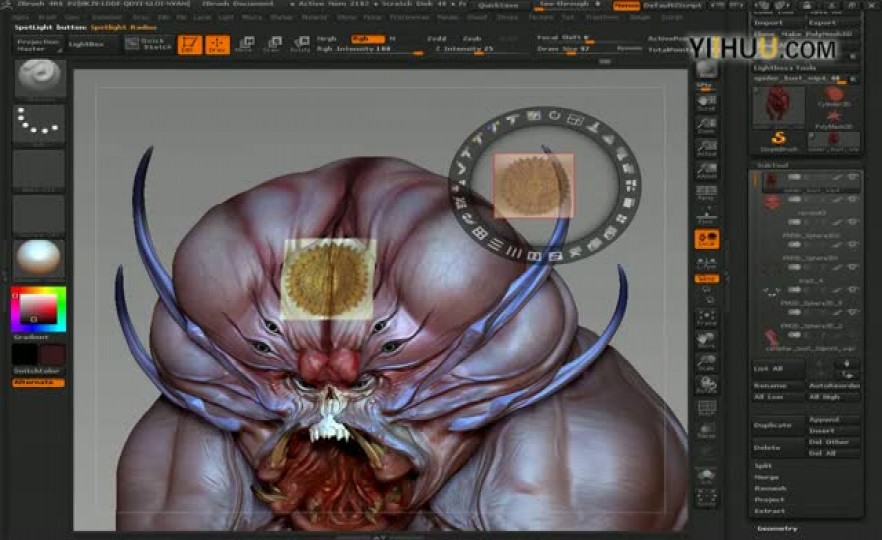Click the Rotate view button in right shelf

[x=706, y=385]
